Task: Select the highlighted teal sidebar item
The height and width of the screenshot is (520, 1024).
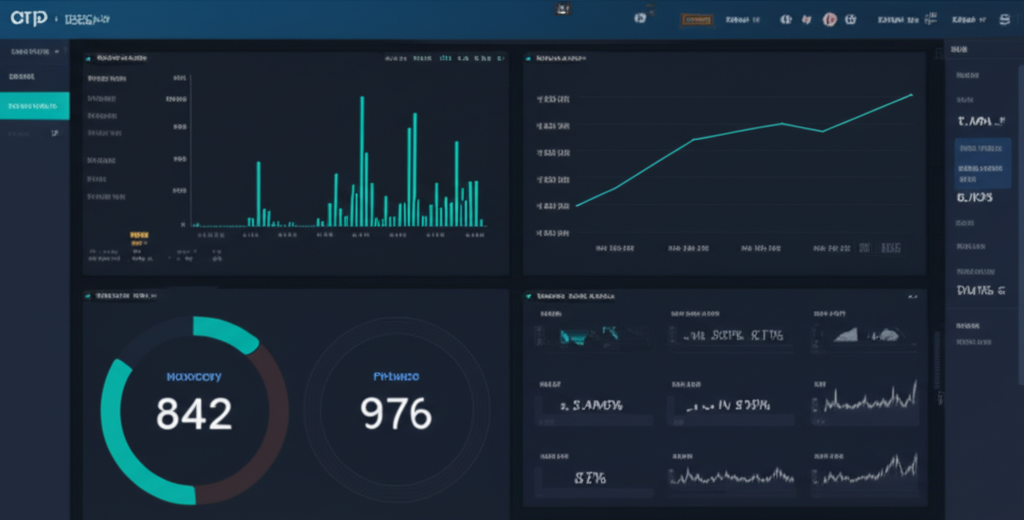Action: pyautogui.click(x=34, y=106)
